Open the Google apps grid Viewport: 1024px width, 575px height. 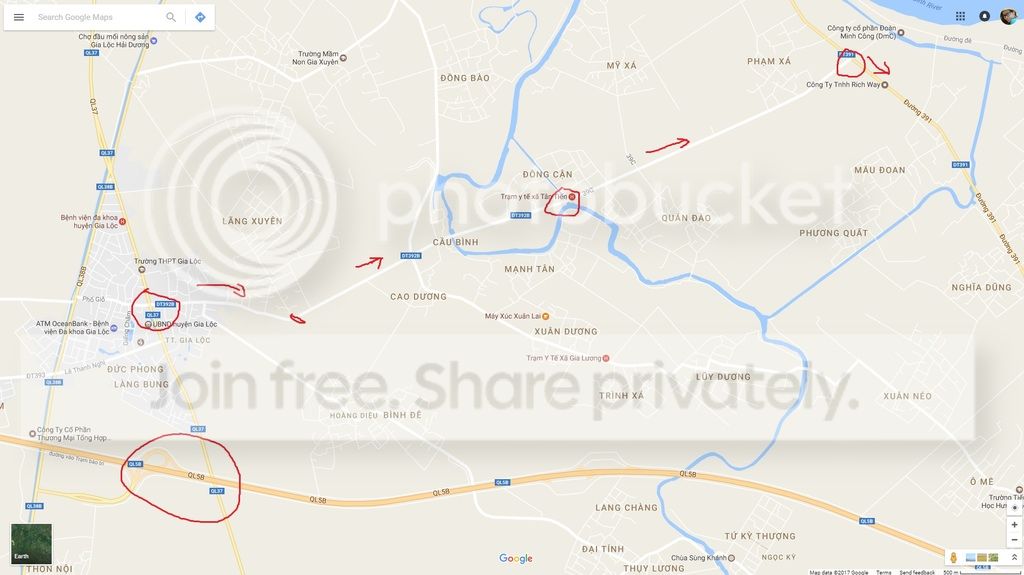(x=960, y=16)
